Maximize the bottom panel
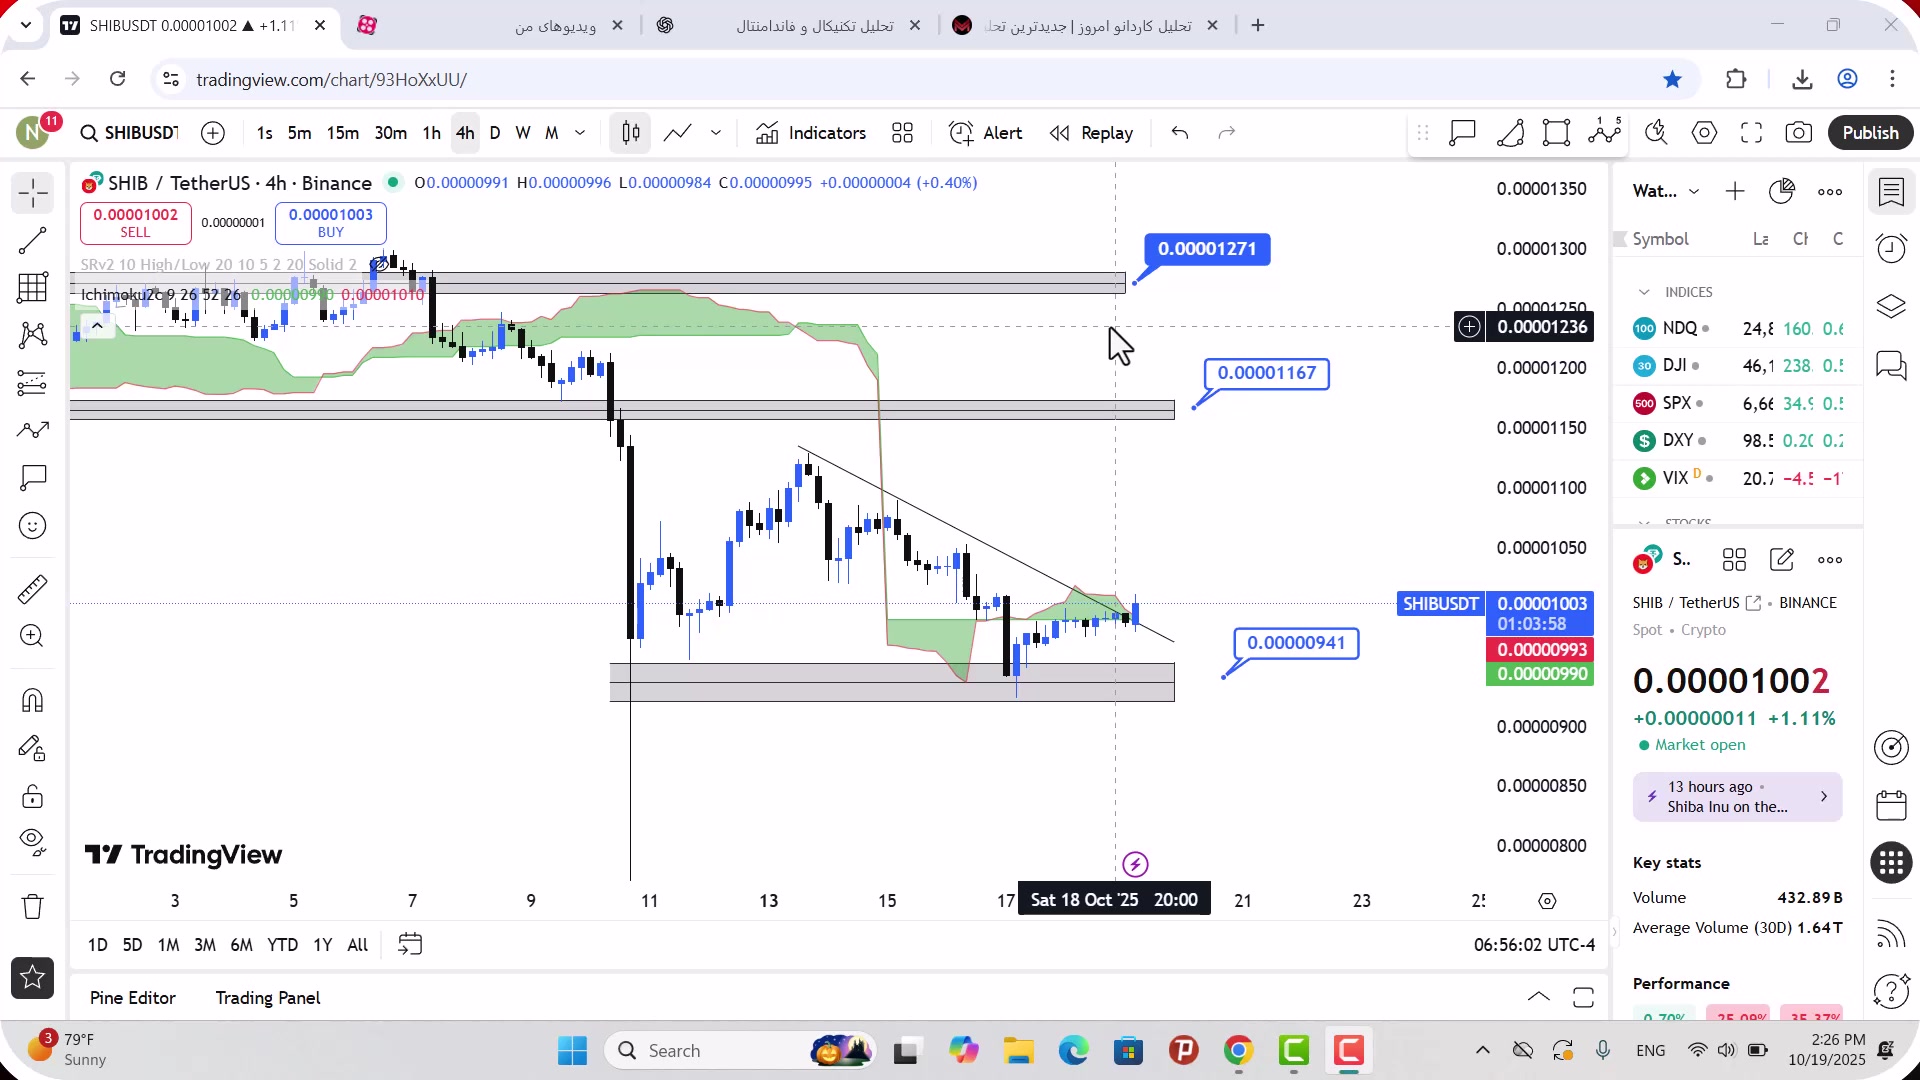Screen dimensions: 1920x1080 [x=1583, y=997]
